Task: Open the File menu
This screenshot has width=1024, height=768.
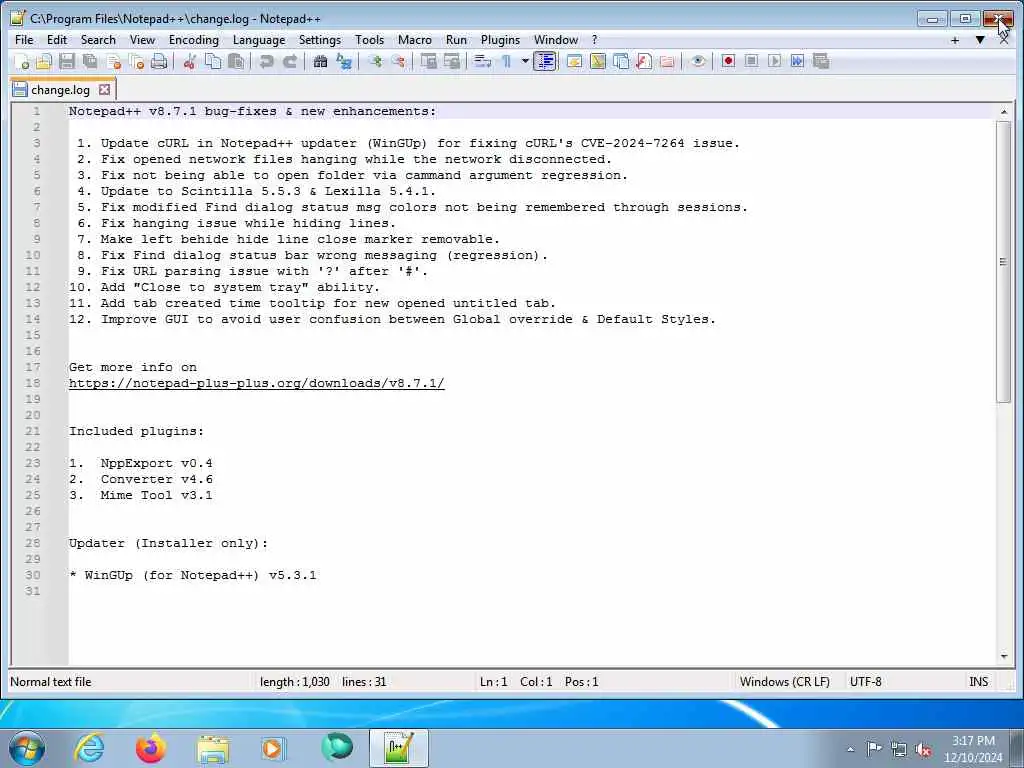Action: [24, 40]
